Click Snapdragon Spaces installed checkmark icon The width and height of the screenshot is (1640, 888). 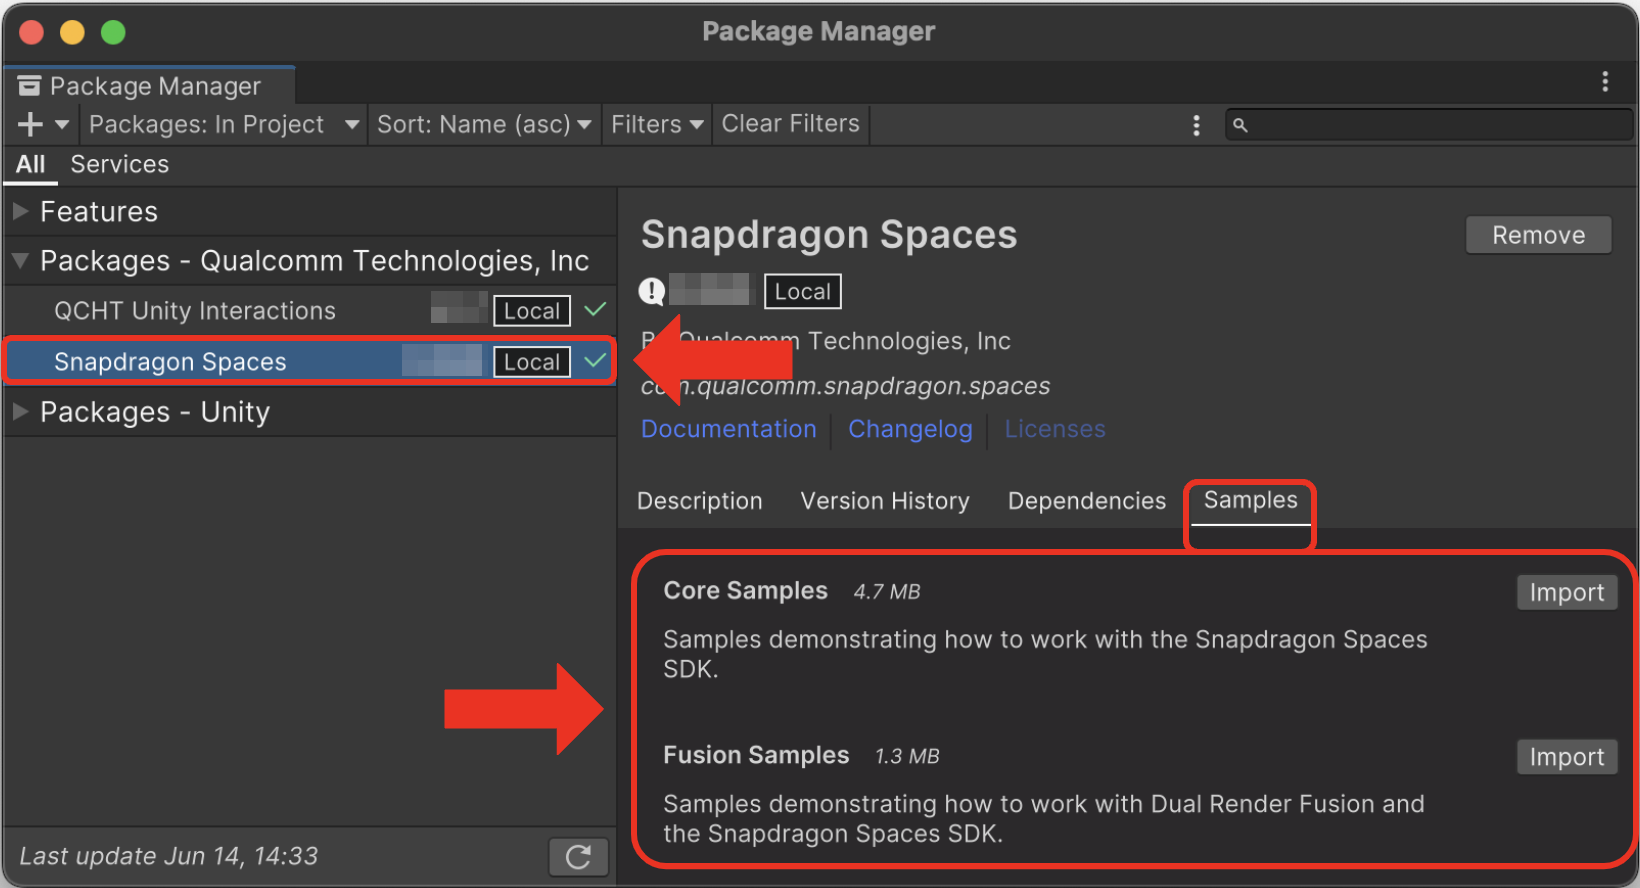pyautogui.click(x=595, y=360)
